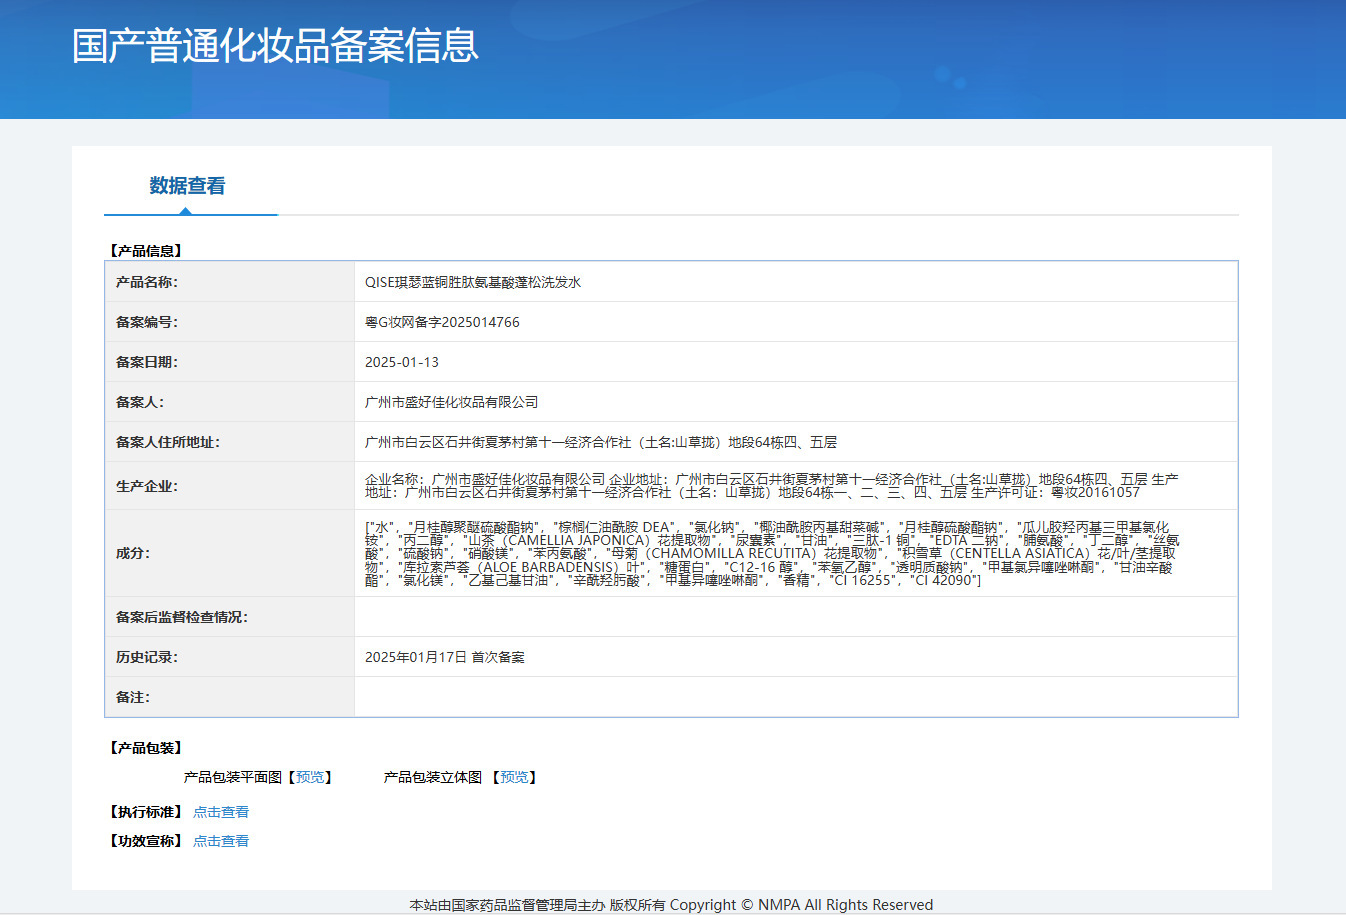
Task: Open 预览 link for 产品包装立体图
Action: click(x=514, y=777)
